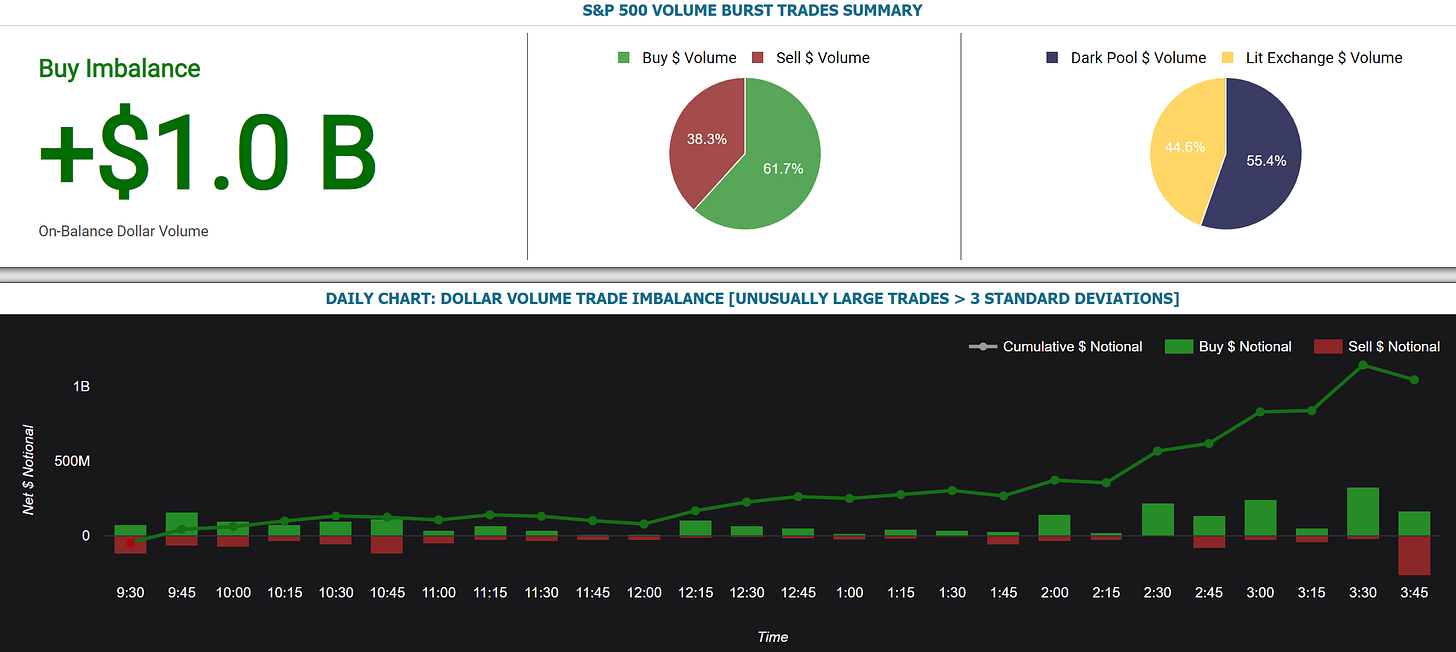Click the green buy bar at 2:30
Screen dimensions: 1456x652
[1157, 520]
